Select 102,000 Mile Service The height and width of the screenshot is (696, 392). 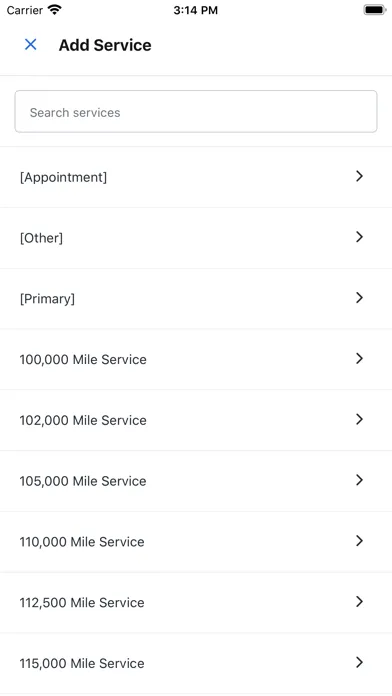pos(196,420)
